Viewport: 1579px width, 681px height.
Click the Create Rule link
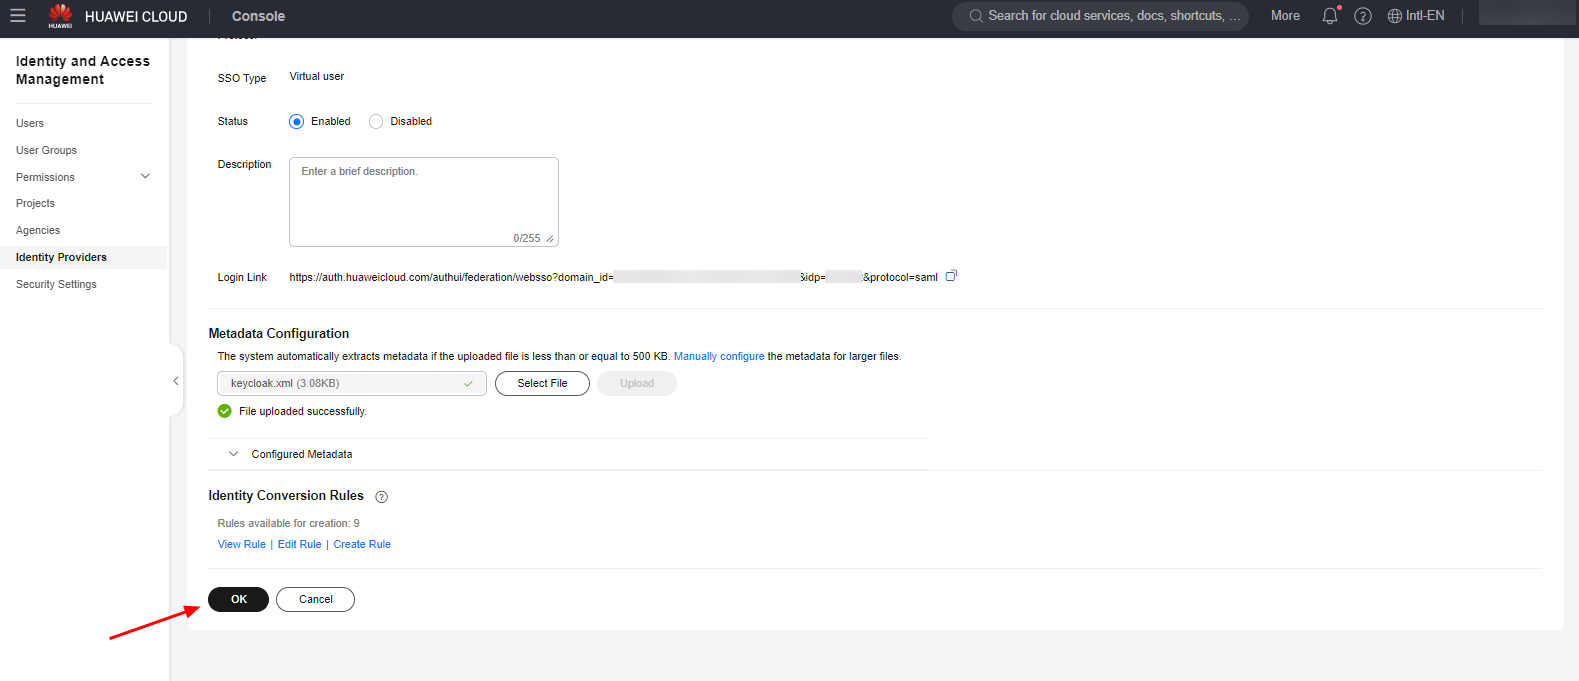[x=362, y=544]
